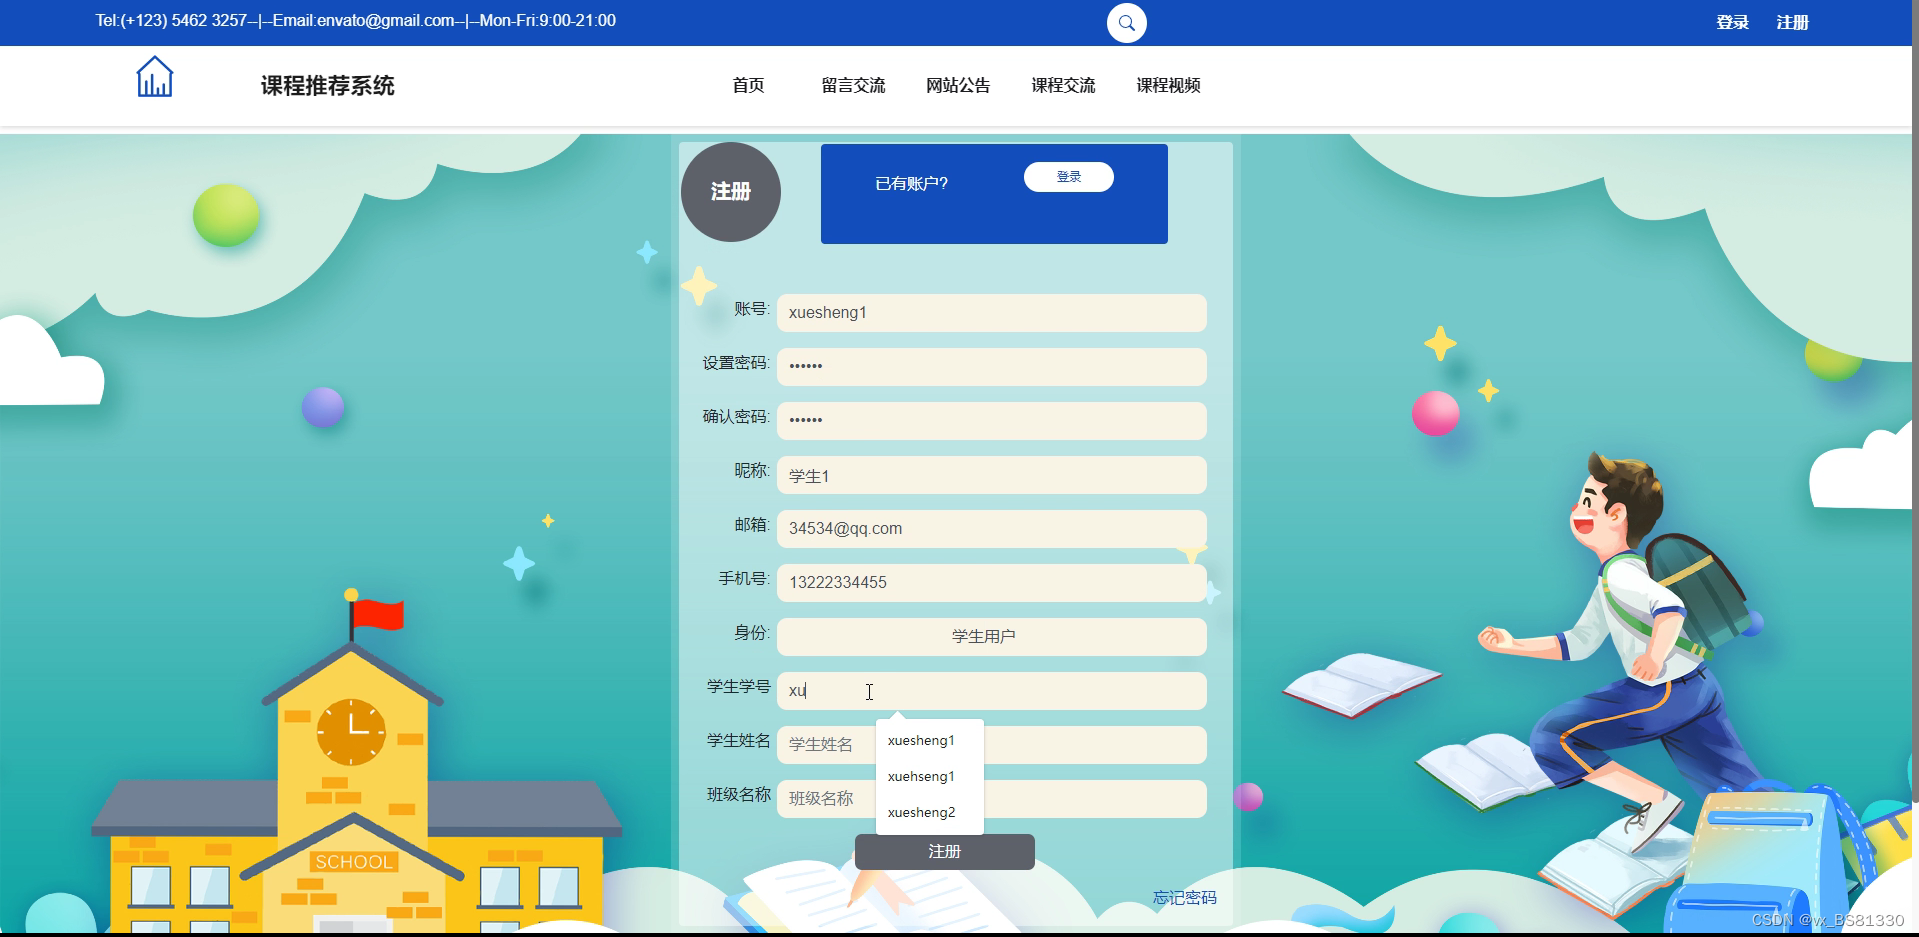Select xuehseng1 from suggestion list
This screenshot has height=937, width=1919.
(x=930, y=777)
